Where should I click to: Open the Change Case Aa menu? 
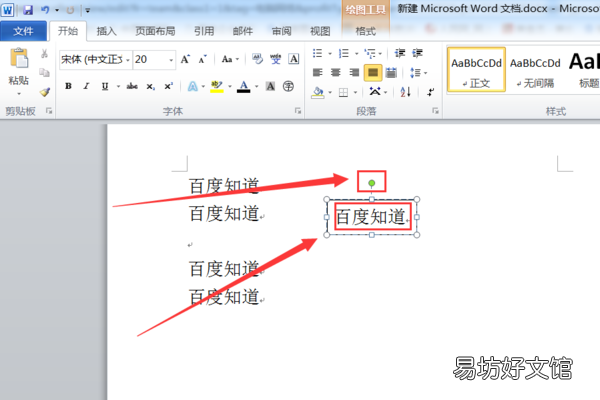(x=230, y=59)
